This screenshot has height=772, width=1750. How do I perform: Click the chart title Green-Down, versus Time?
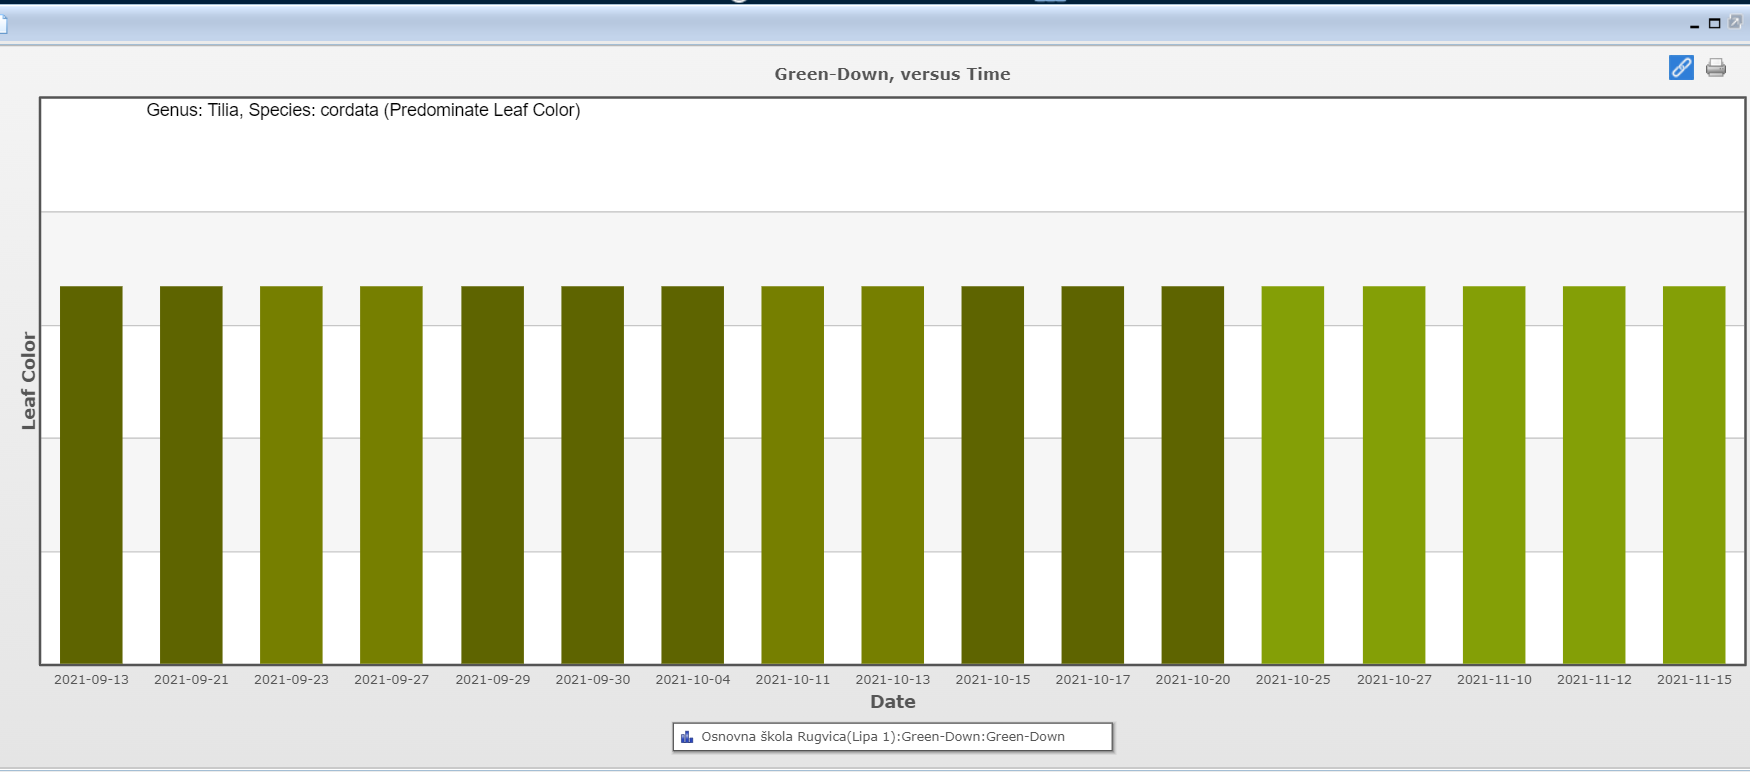coord(892,74)
